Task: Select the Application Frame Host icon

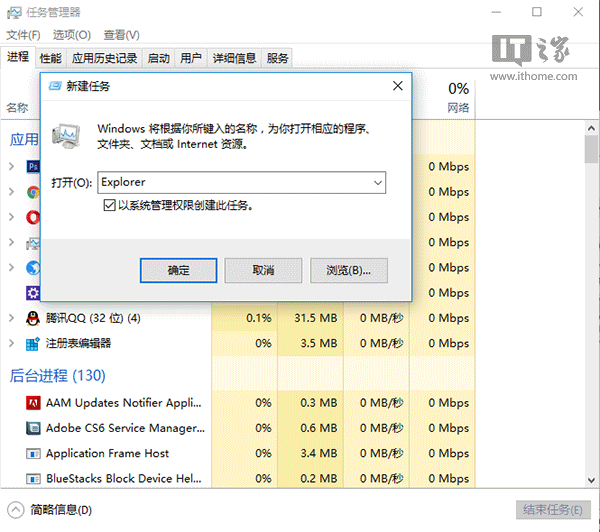Action: click(x=33, y=453)
